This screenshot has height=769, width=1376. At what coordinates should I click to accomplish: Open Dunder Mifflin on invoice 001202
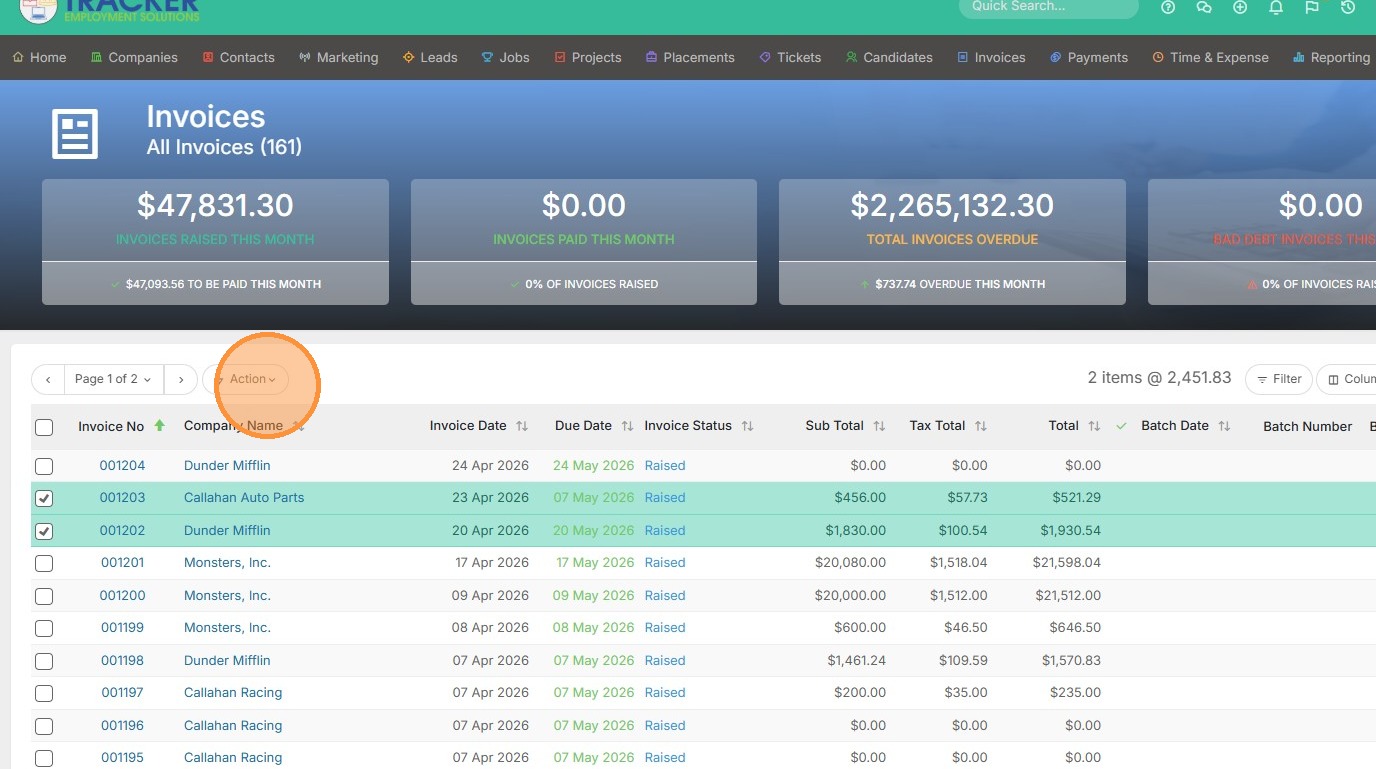[x=227, y=530]
